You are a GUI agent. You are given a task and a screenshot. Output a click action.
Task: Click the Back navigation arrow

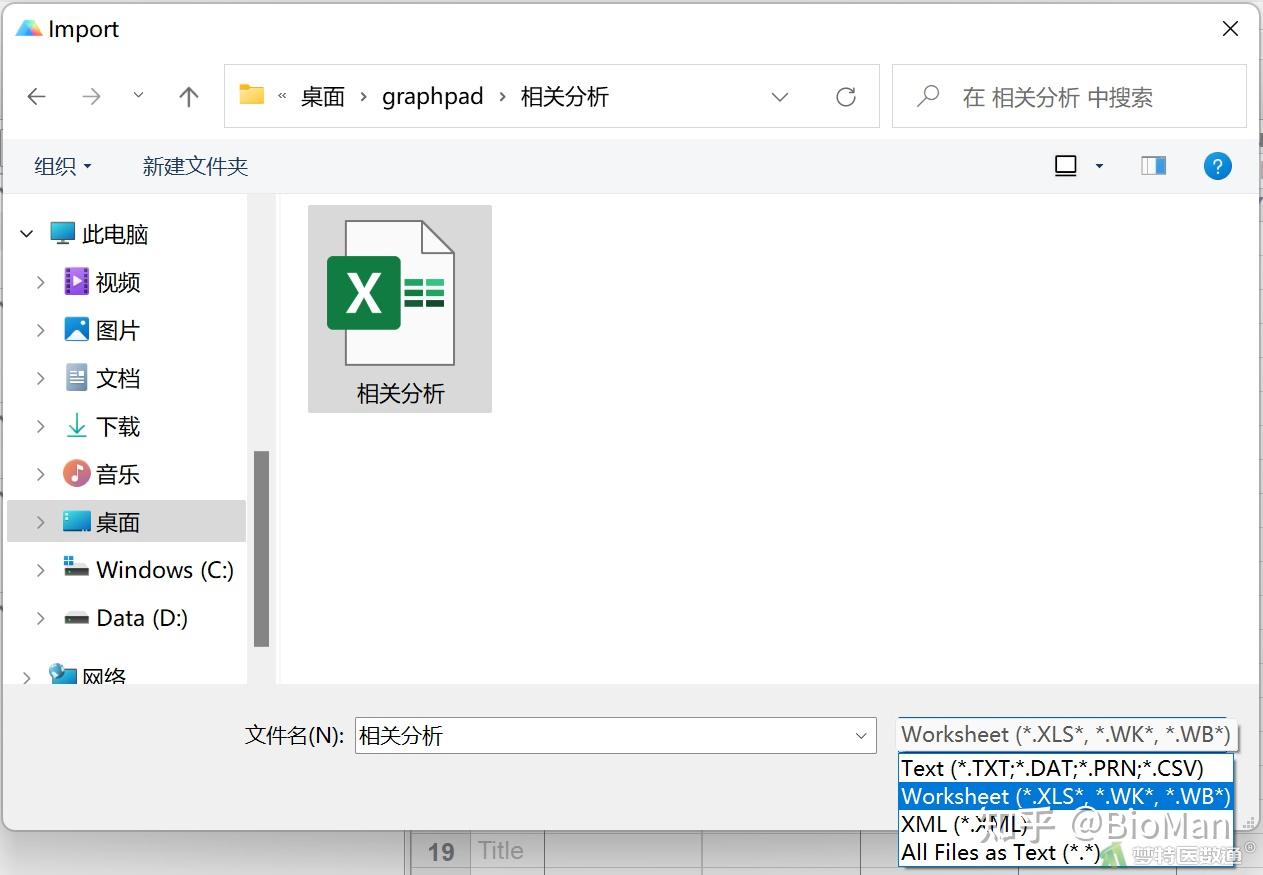pos(36,96)
